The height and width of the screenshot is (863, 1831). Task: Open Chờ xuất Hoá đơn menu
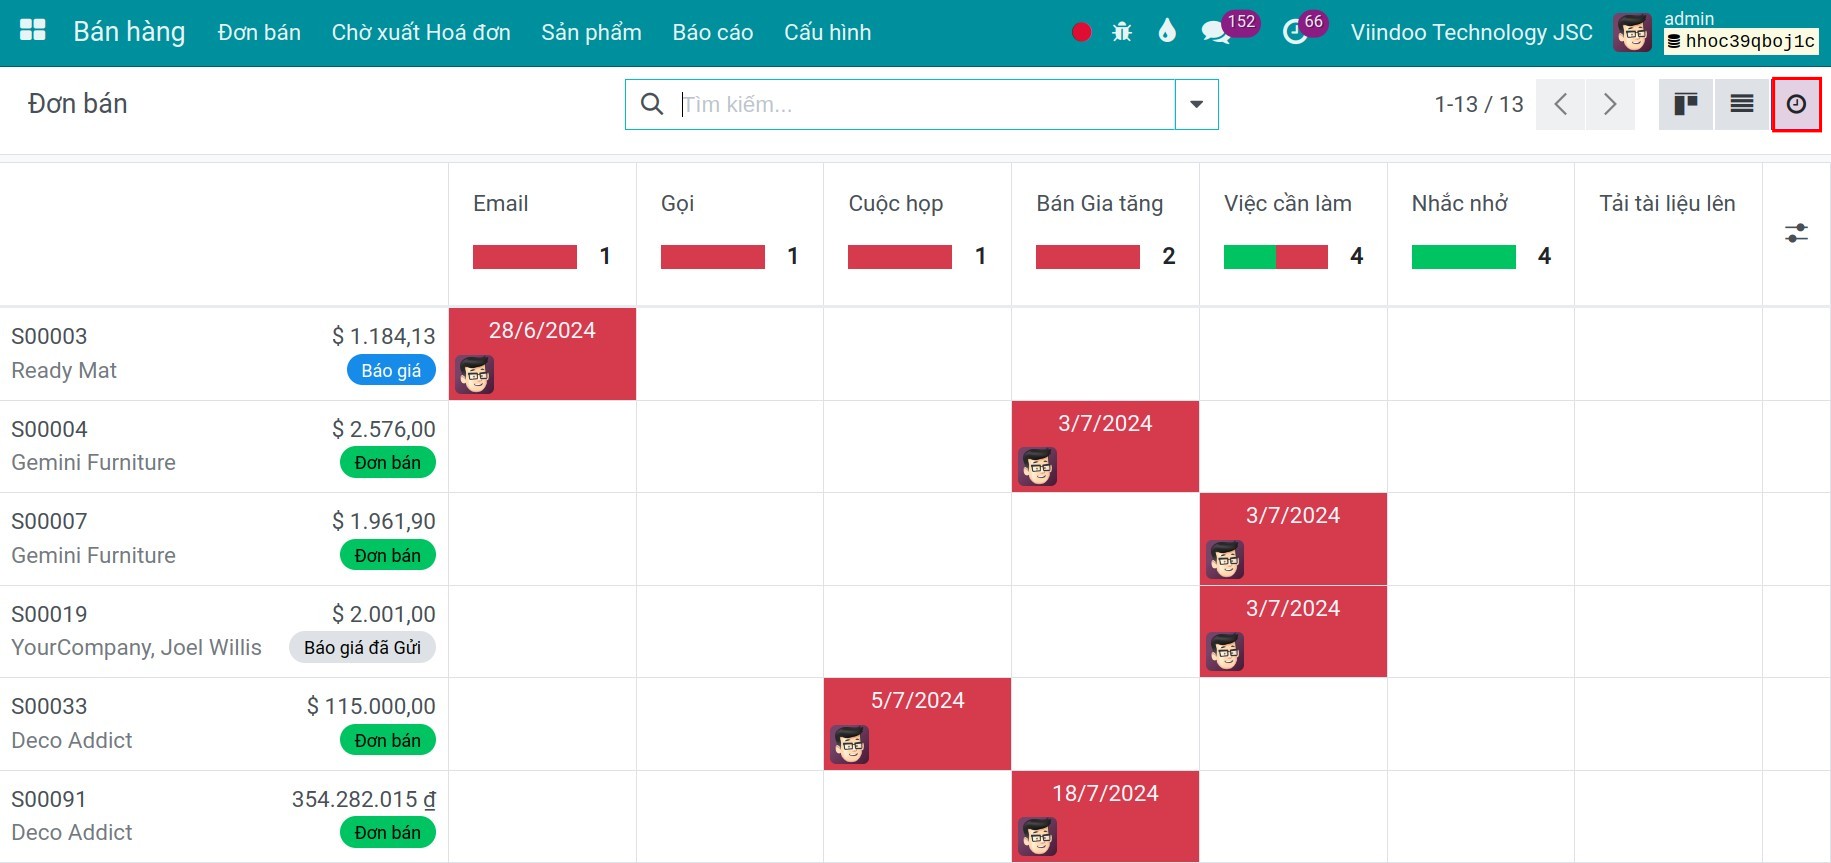point(421,33)
